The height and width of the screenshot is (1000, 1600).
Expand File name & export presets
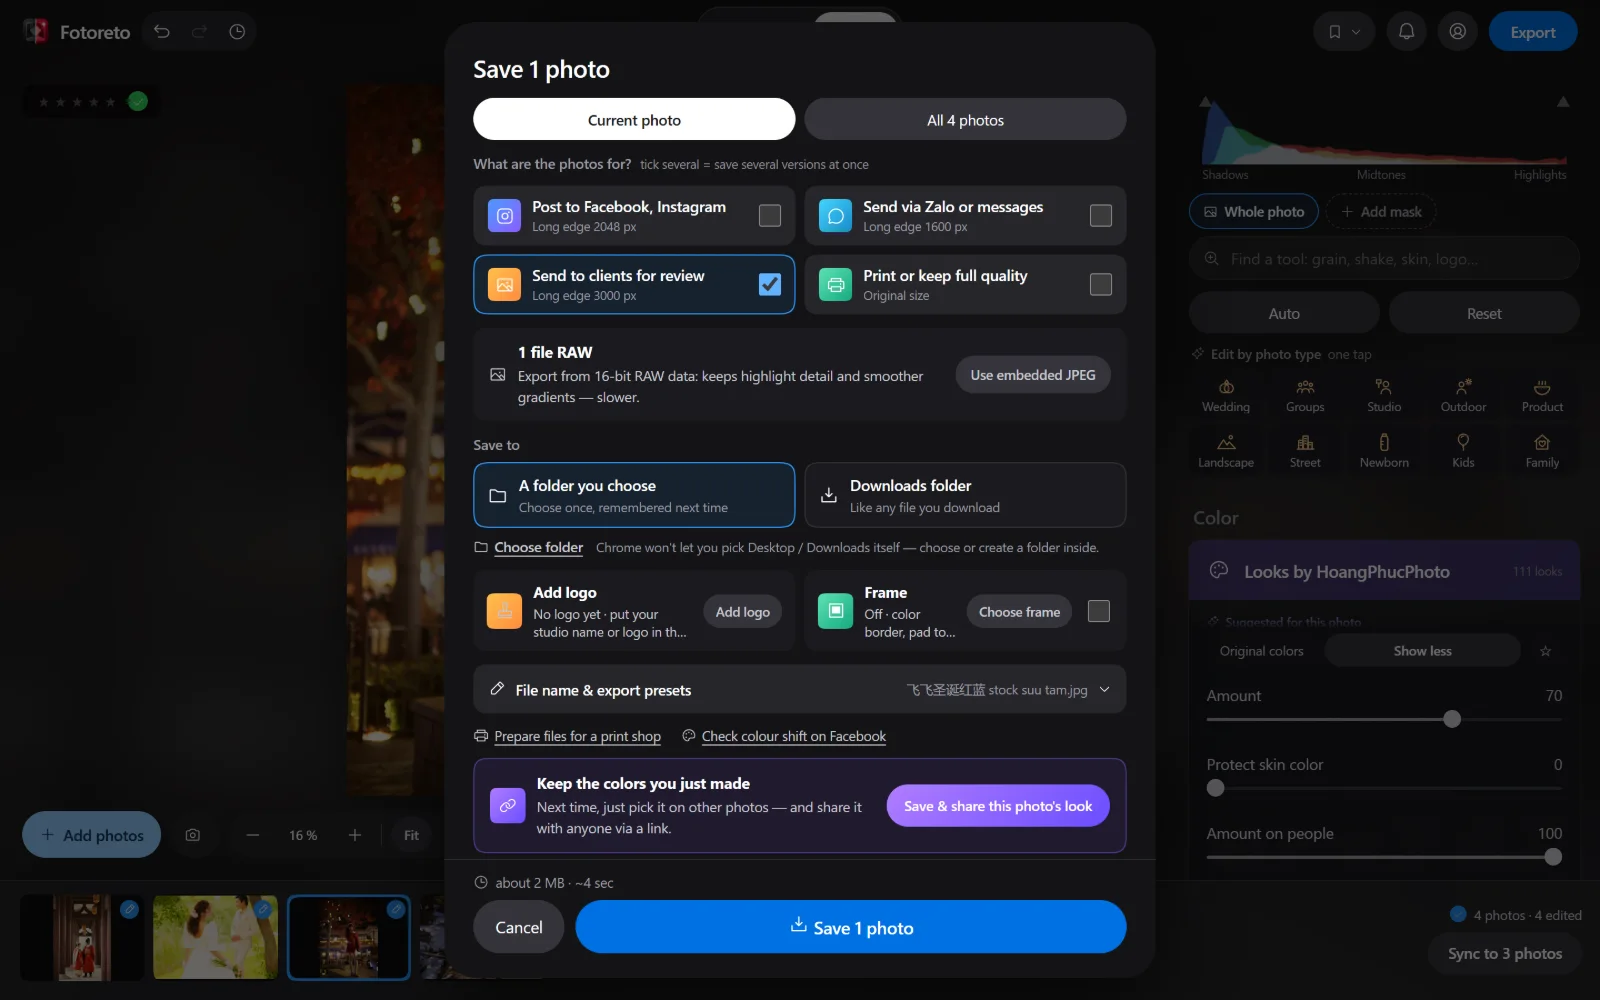point(800,690)
